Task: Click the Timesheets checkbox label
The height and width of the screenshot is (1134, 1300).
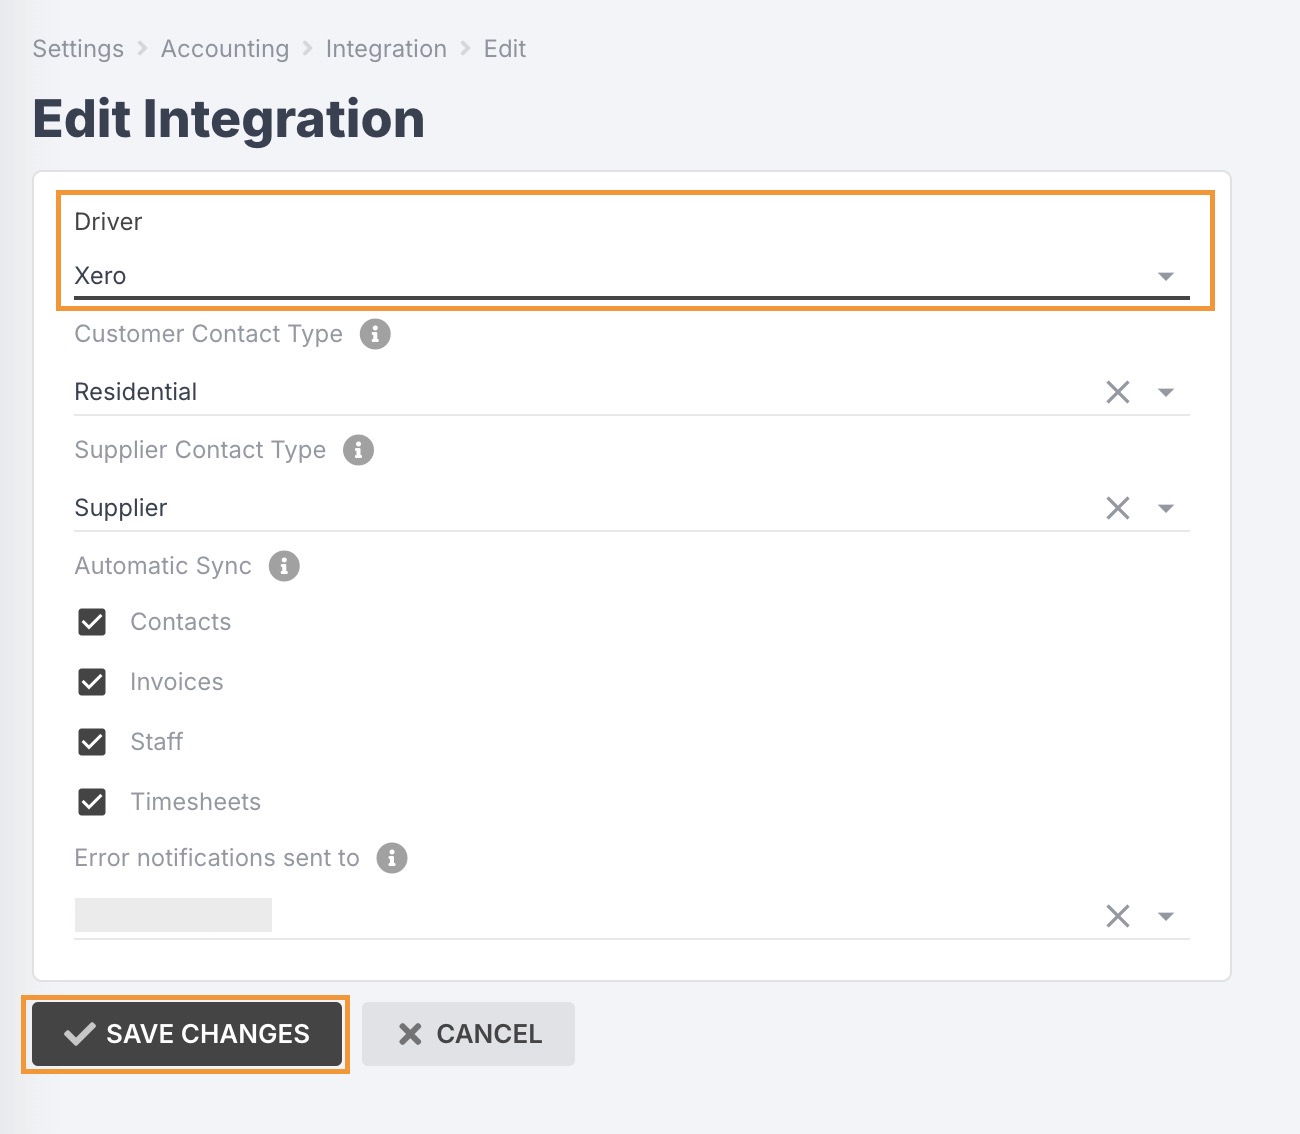Action: point(196,802)
